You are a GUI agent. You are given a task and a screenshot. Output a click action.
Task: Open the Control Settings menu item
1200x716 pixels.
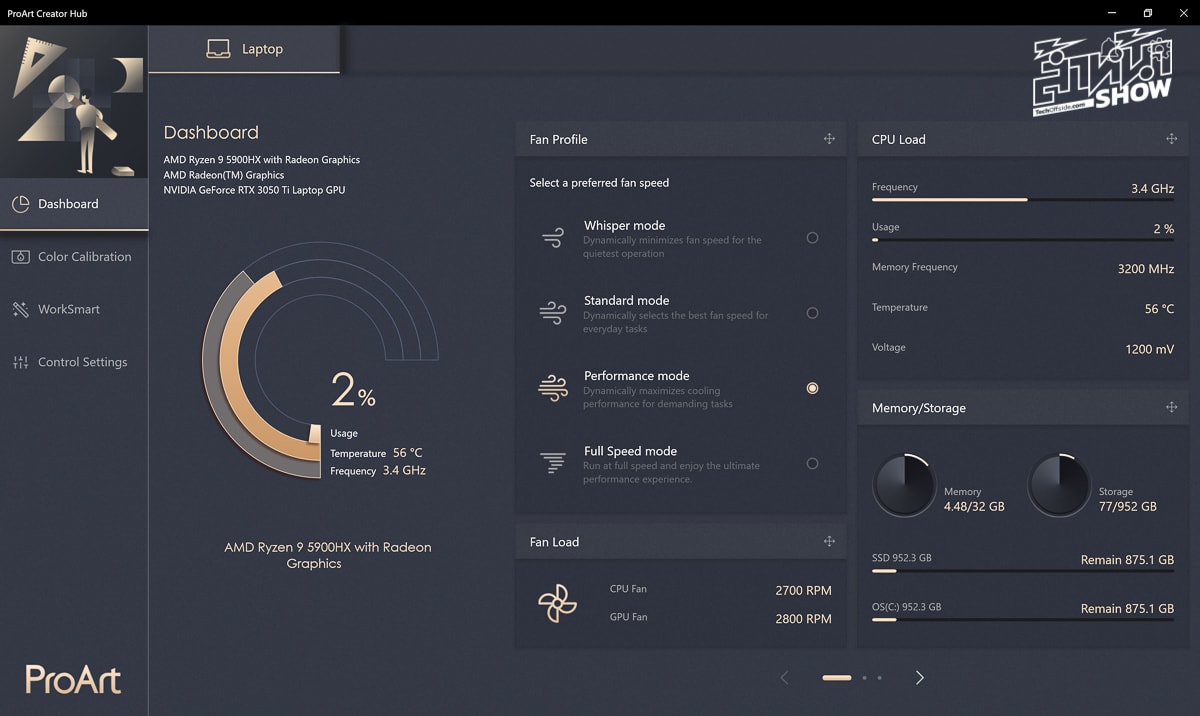point(74,362)
